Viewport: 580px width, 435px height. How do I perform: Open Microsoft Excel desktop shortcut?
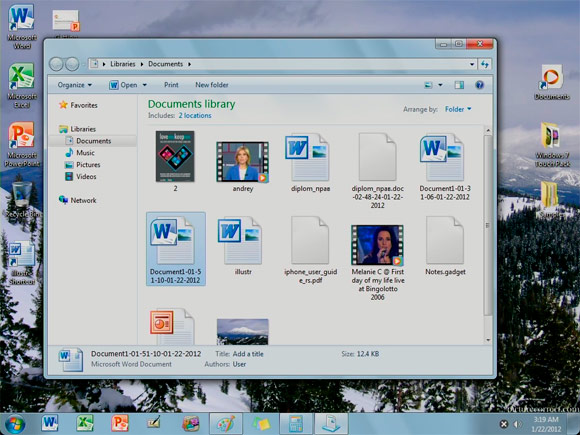click(x=21, y=86)
